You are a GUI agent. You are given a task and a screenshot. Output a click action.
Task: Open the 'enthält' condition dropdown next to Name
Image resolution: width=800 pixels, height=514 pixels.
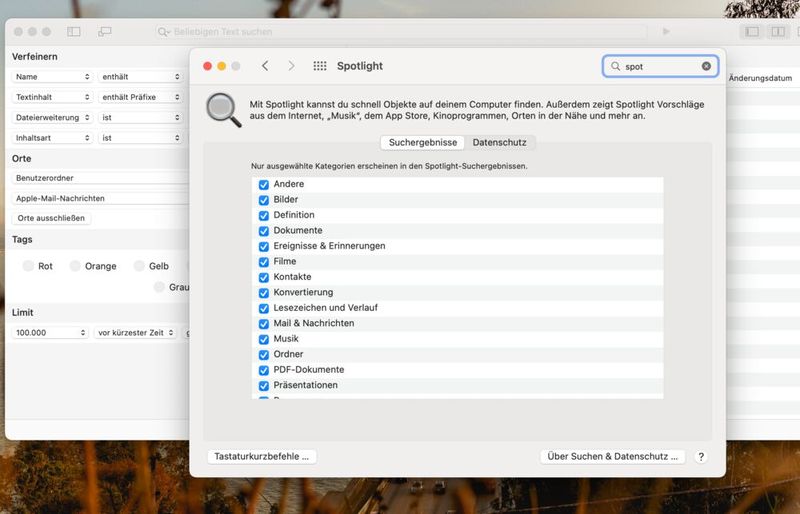pyautogui.click(x=140, y=77)
